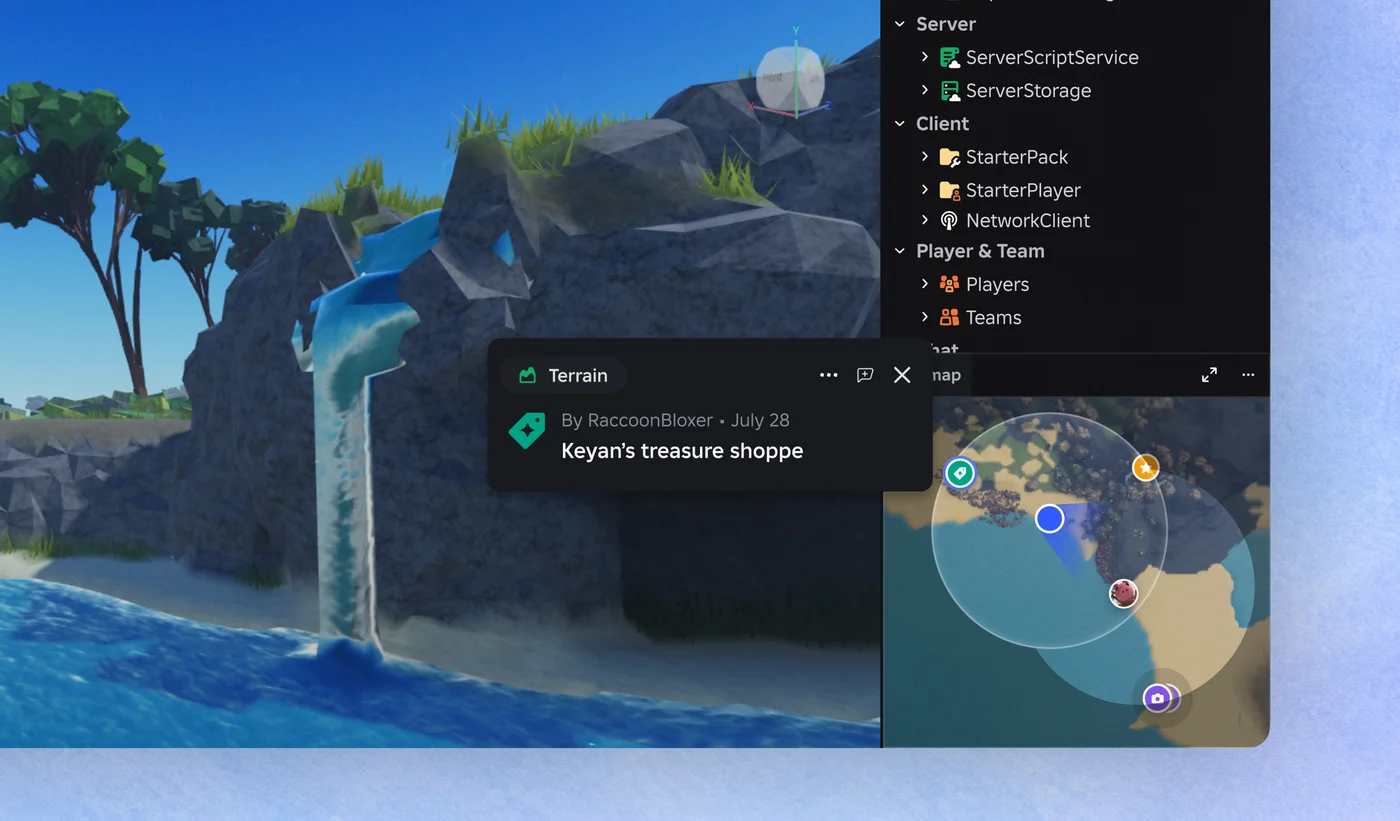Click the green price tag icon in popup
This screenshot has width=1400, height=821.
(527, 430)
